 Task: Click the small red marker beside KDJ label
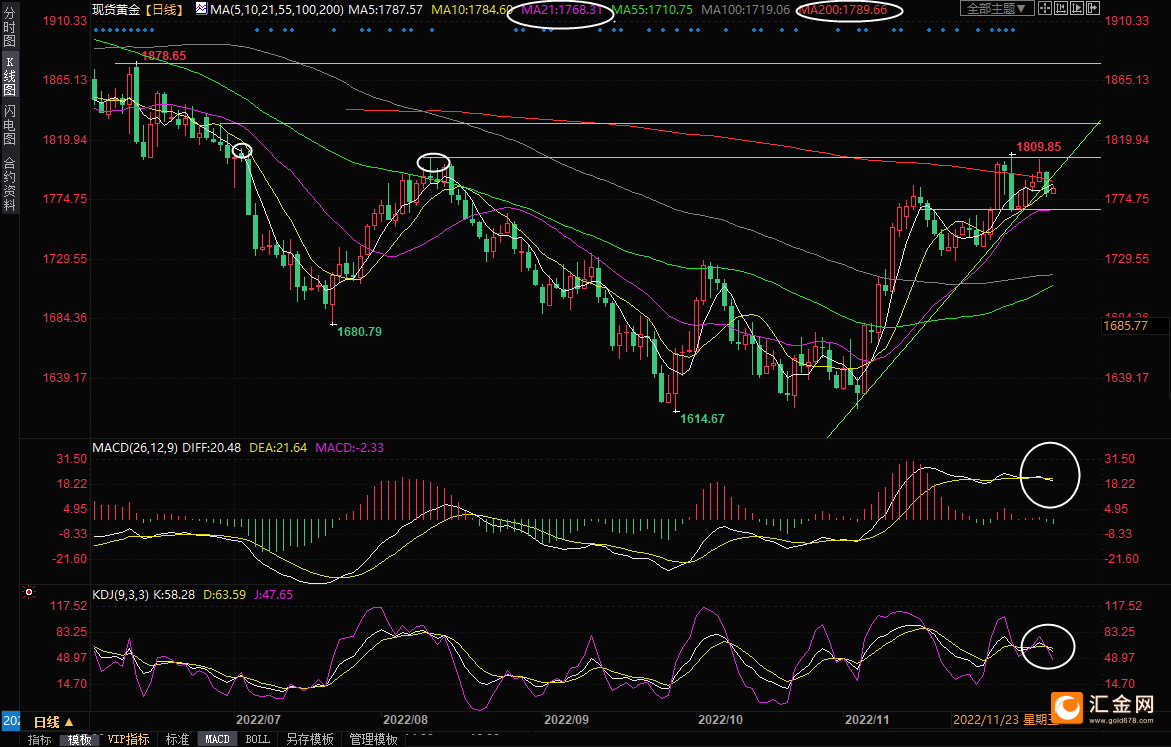(27, 593)
